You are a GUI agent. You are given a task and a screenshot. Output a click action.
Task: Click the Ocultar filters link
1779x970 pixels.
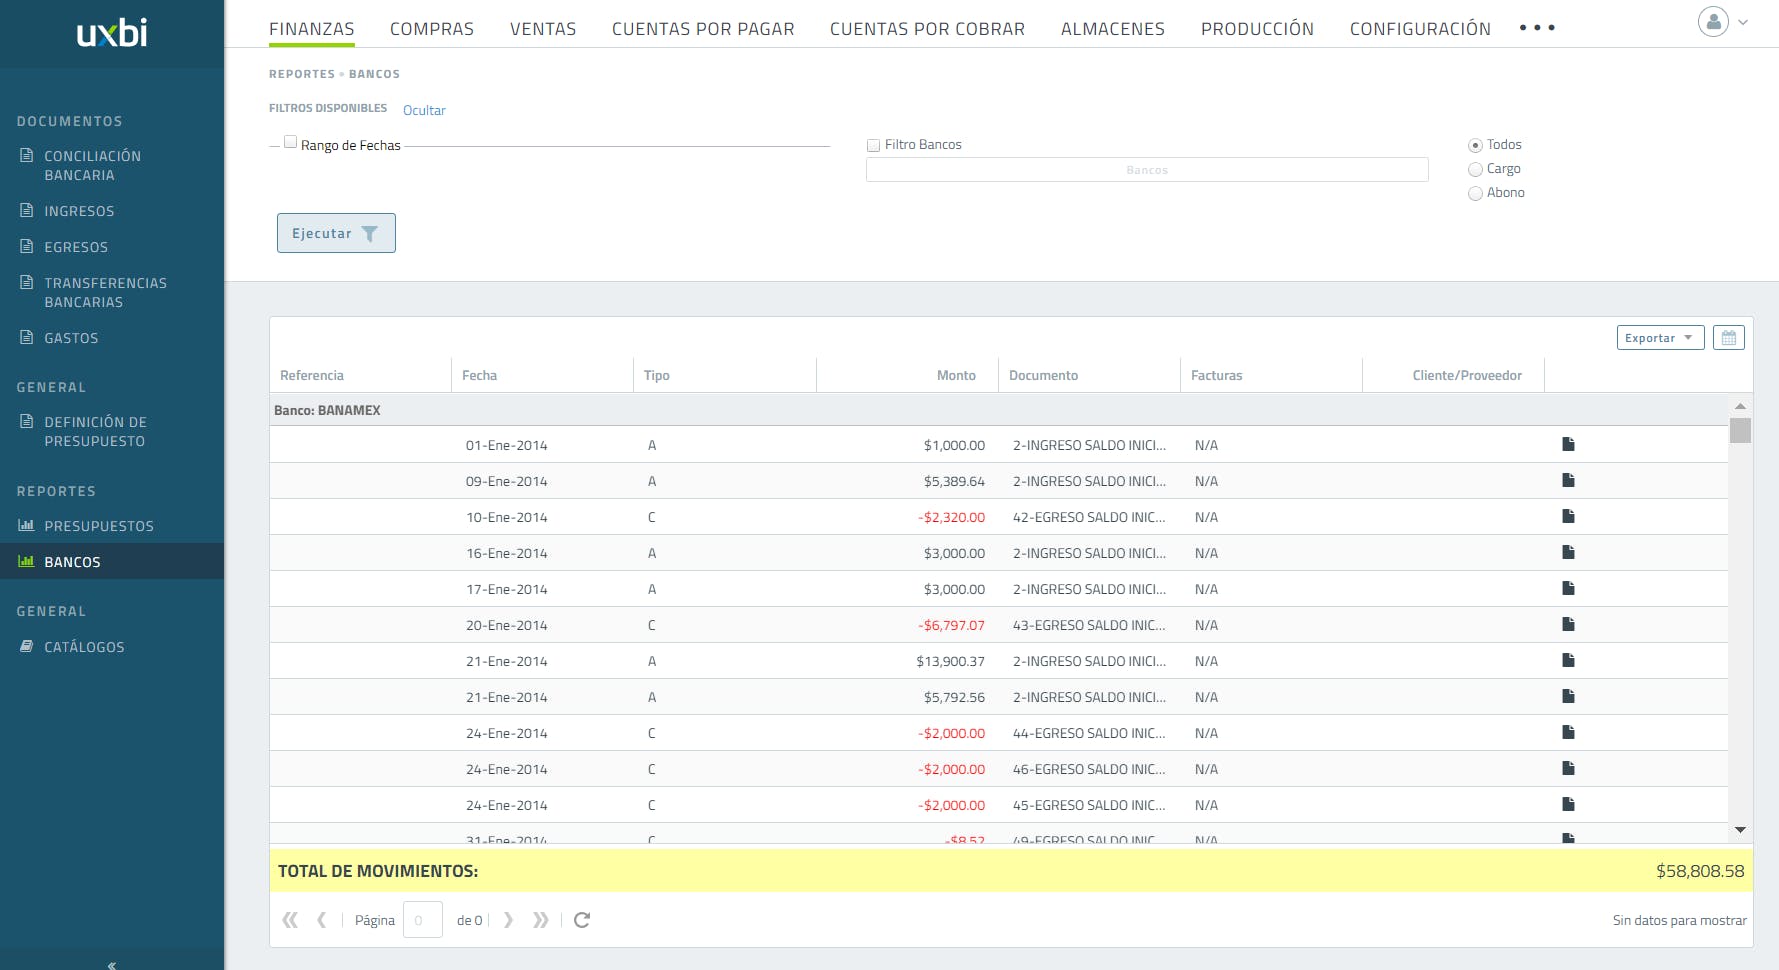tap(424, 110)
